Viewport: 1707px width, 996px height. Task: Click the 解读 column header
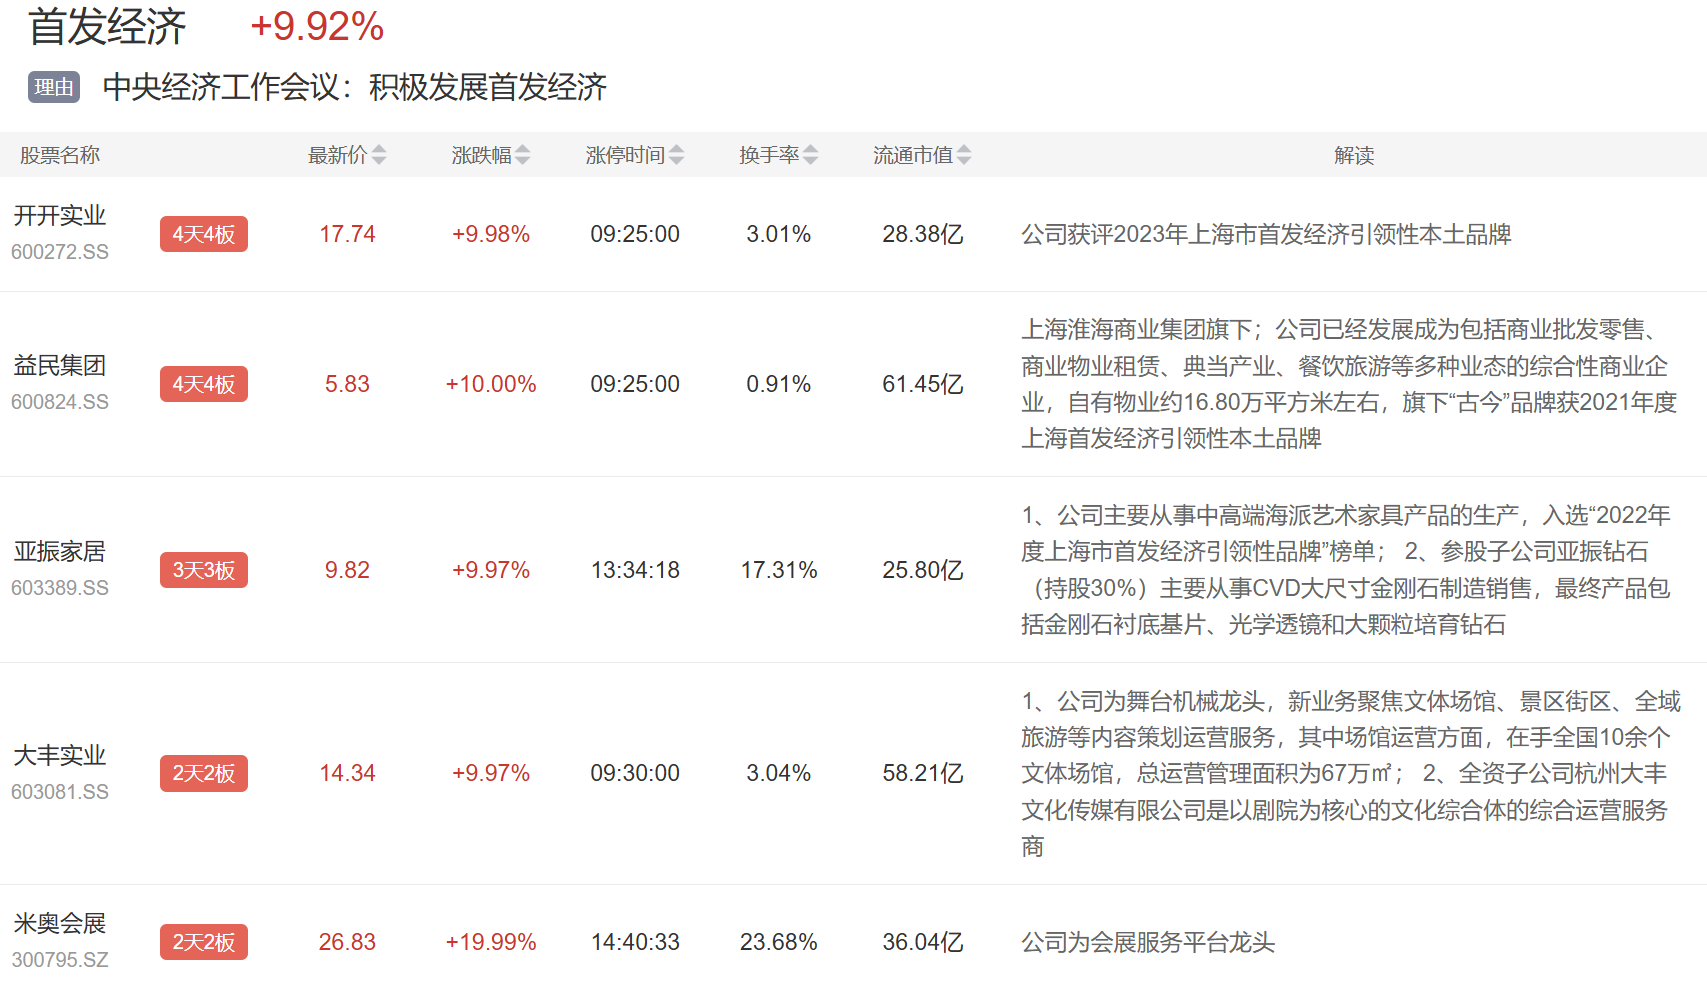coord(1354,155)
